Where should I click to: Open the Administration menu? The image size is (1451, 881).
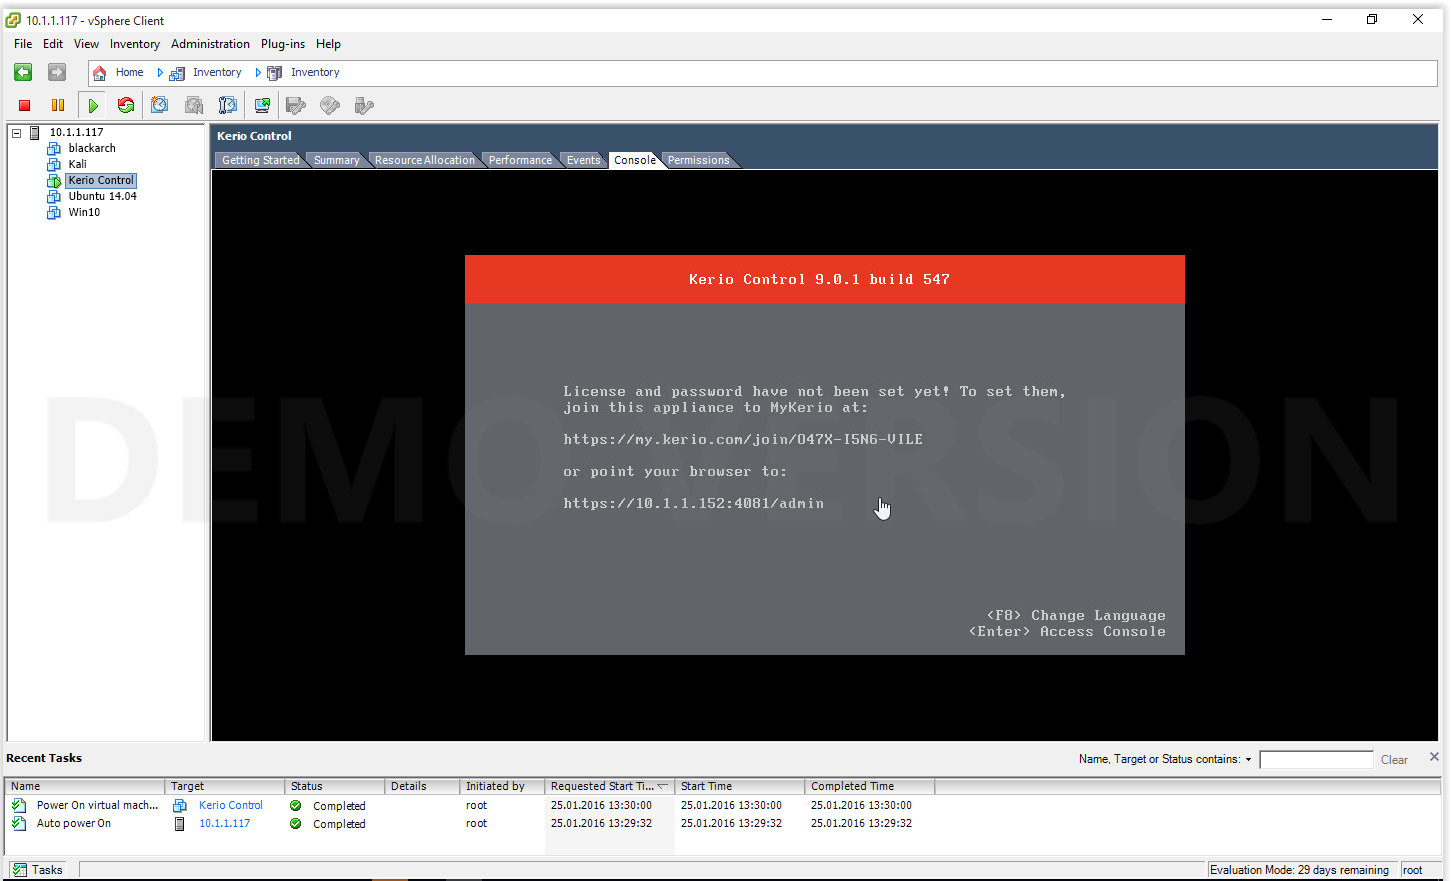tap(210, 44)
